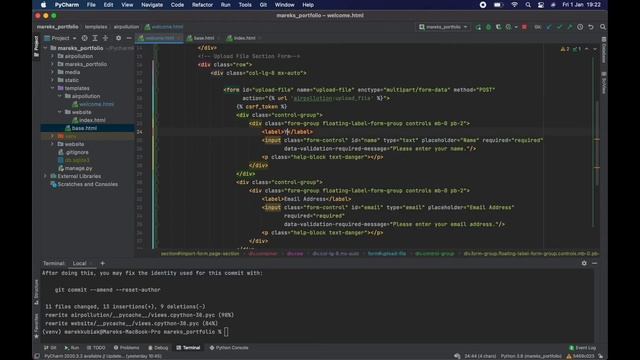
Task: Click Select Opened File target icon
Action: [x=84, y=38]
